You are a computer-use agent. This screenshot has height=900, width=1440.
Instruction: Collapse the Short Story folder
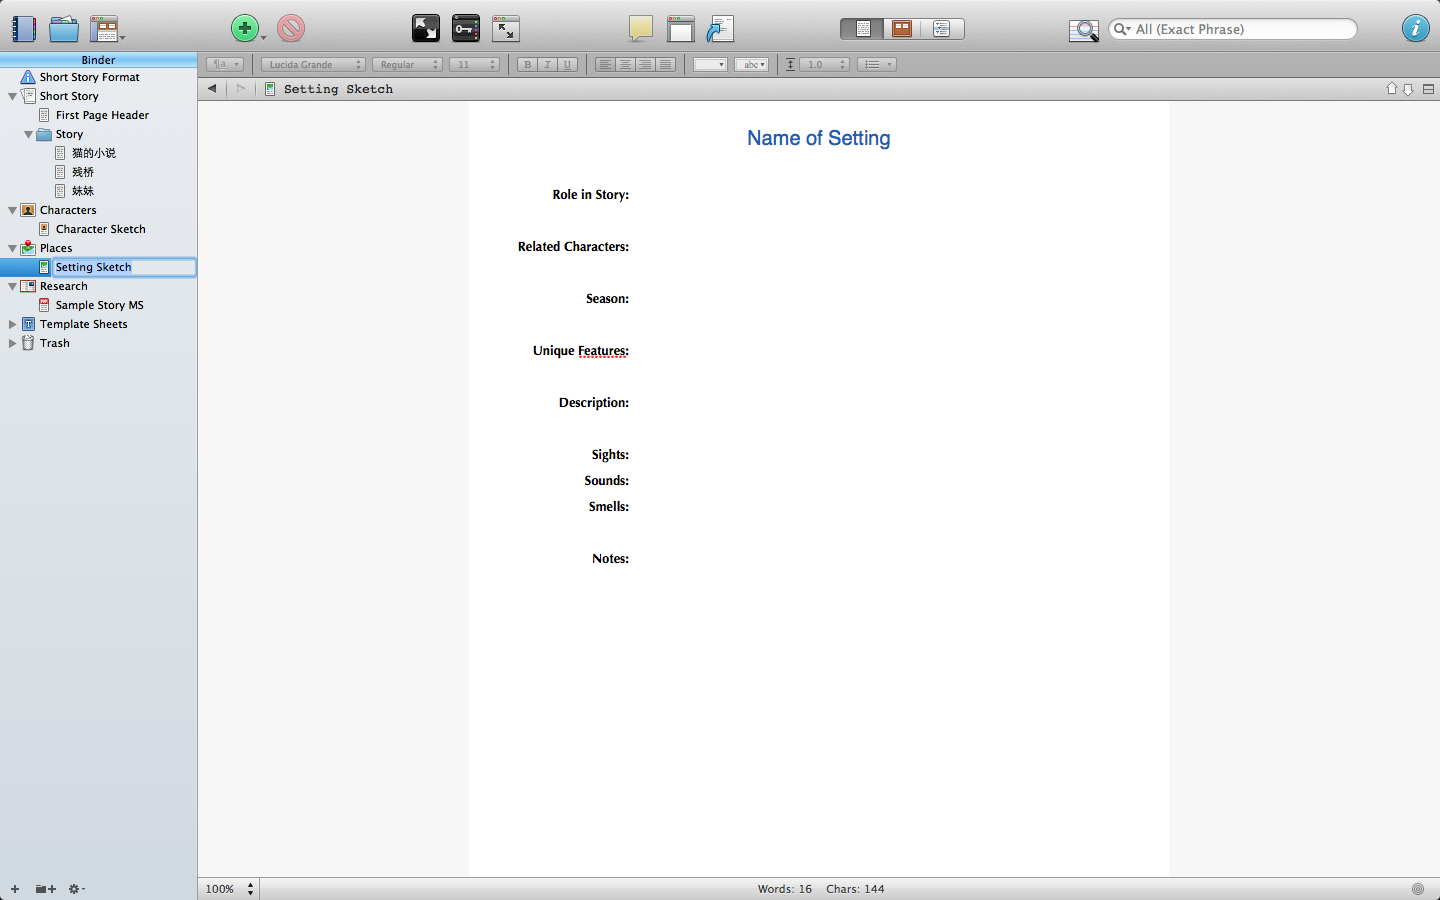(12, 96)
